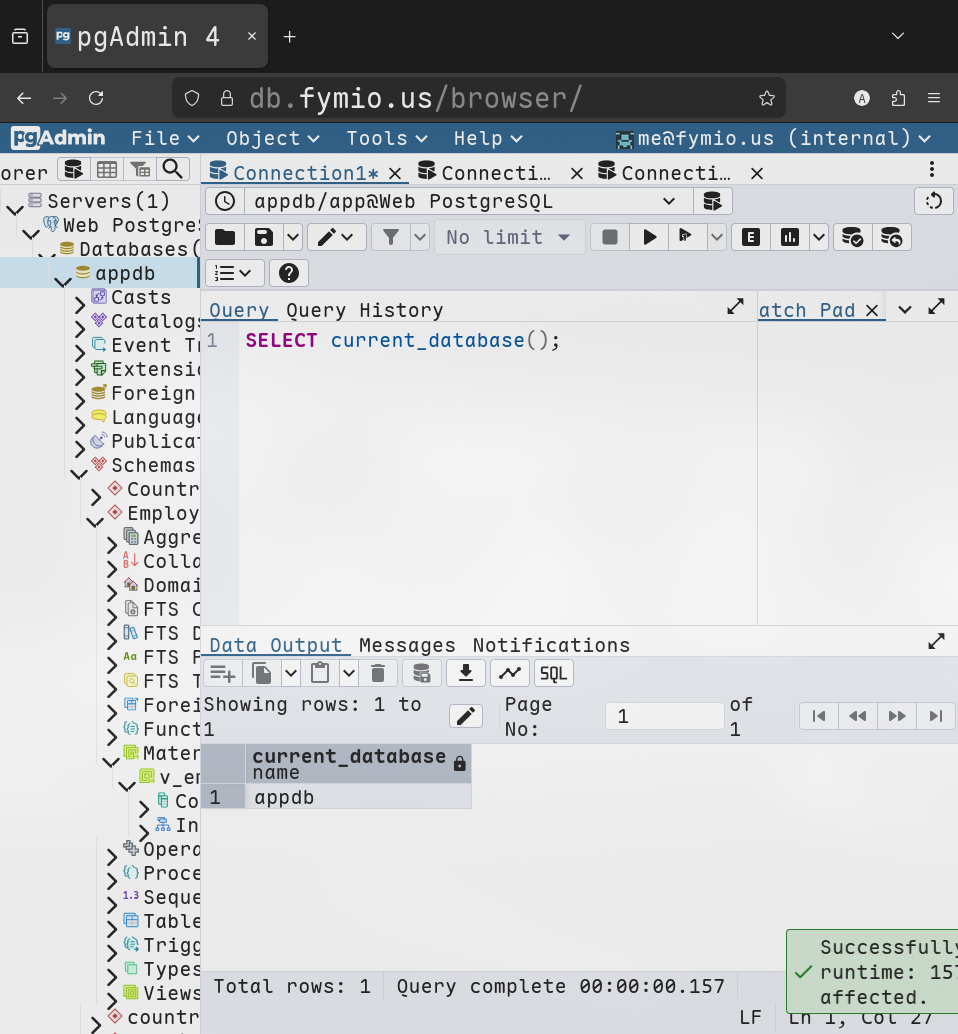
Task: Click the Rollback database icon
Action: pos(891,237)
